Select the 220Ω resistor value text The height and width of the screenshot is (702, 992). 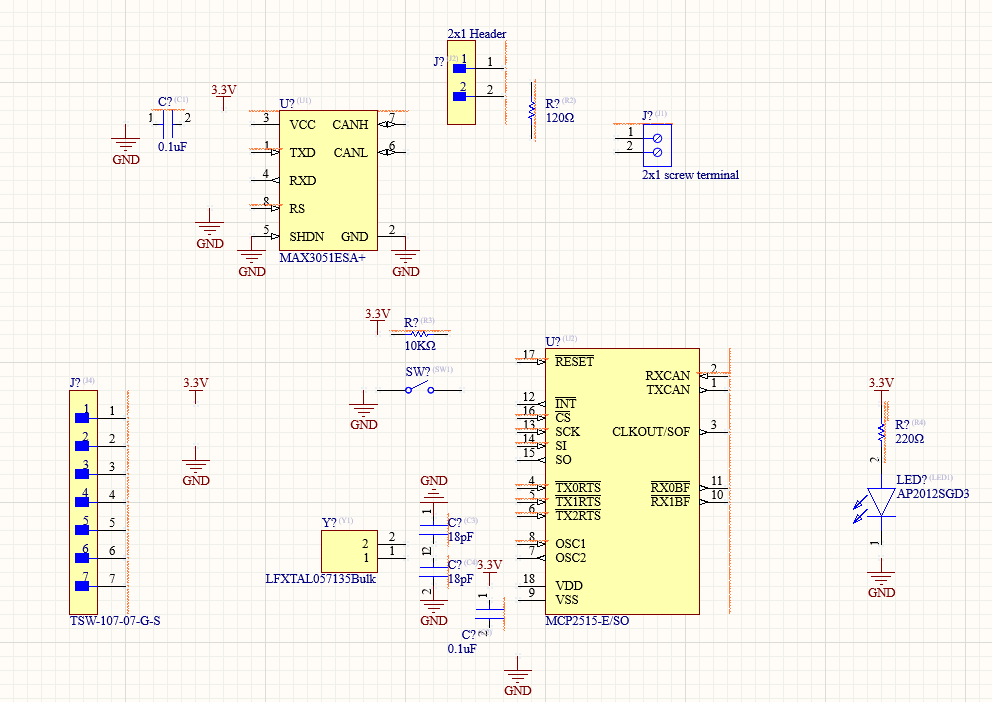pyautogui.click(x=910, y=439)
